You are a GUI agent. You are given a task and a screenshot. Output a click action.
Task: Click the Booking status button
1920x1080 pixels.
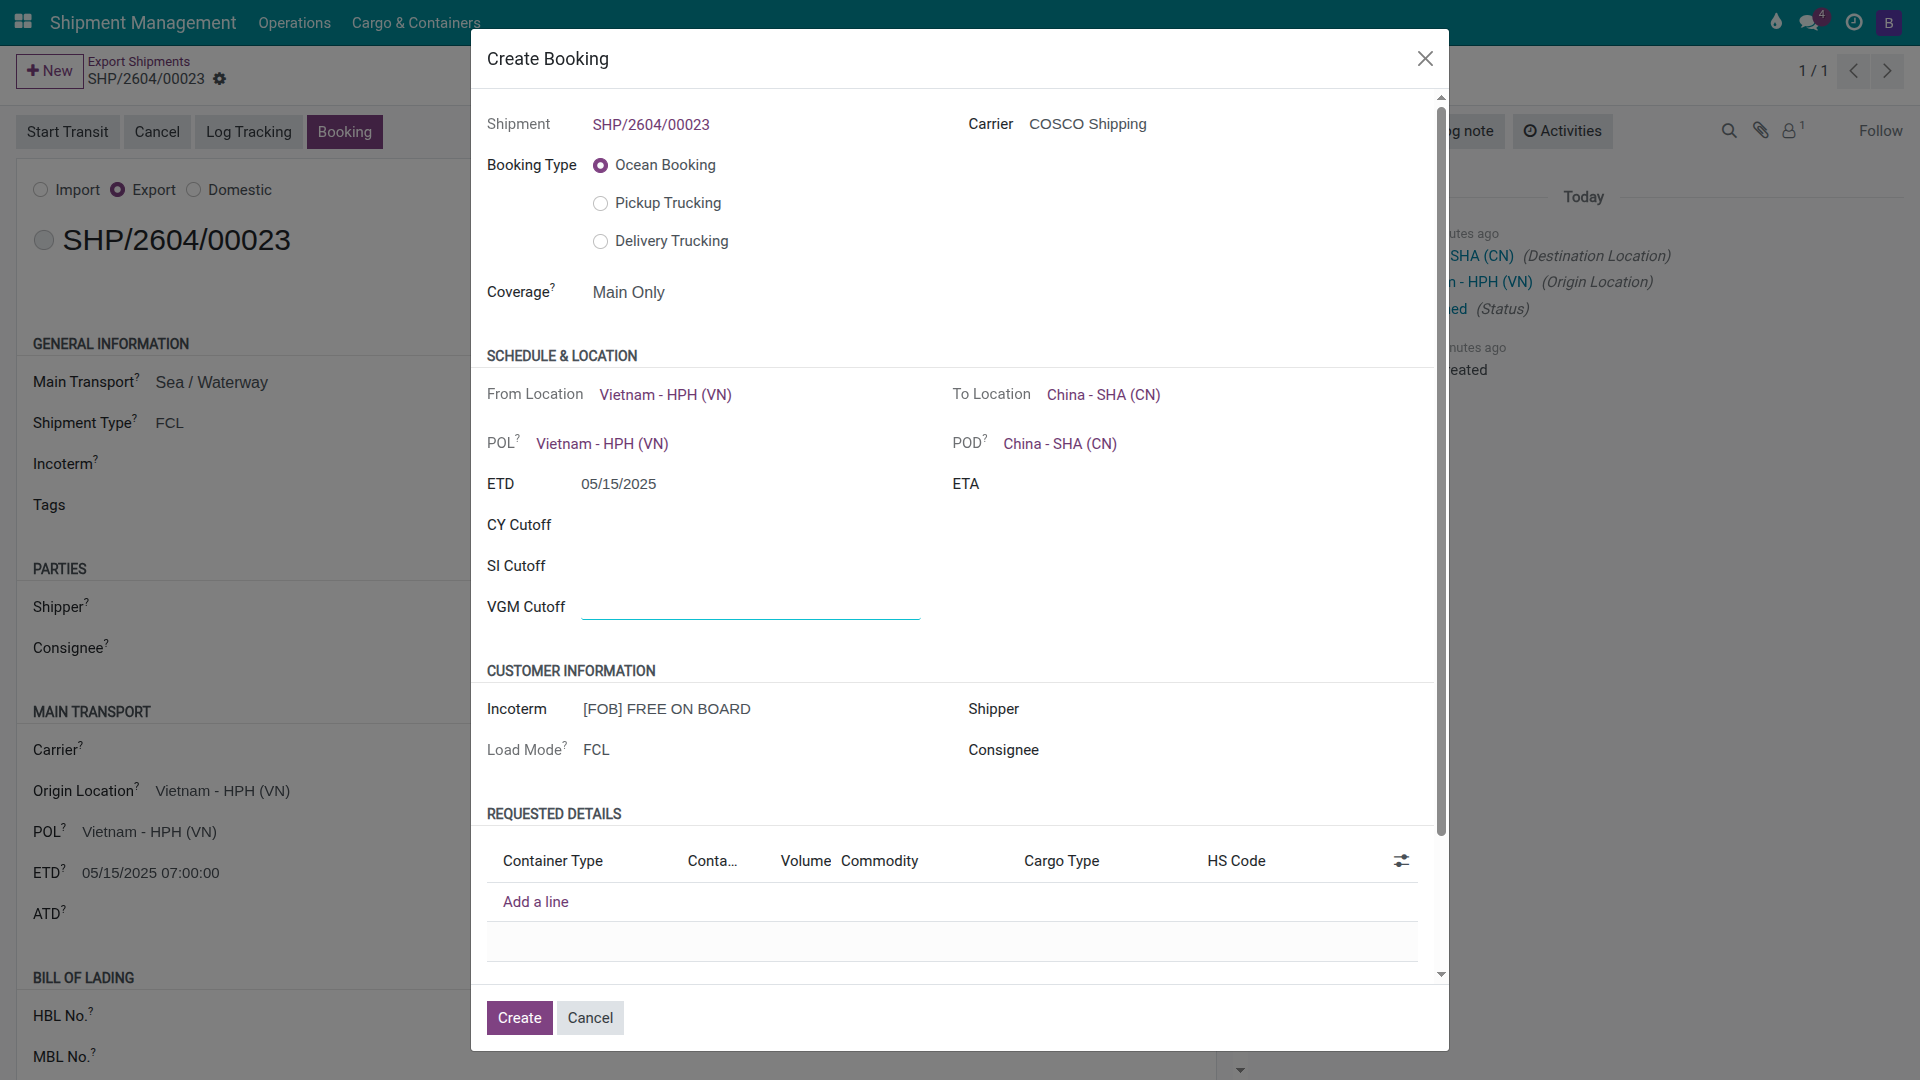[x=345, y=132]
